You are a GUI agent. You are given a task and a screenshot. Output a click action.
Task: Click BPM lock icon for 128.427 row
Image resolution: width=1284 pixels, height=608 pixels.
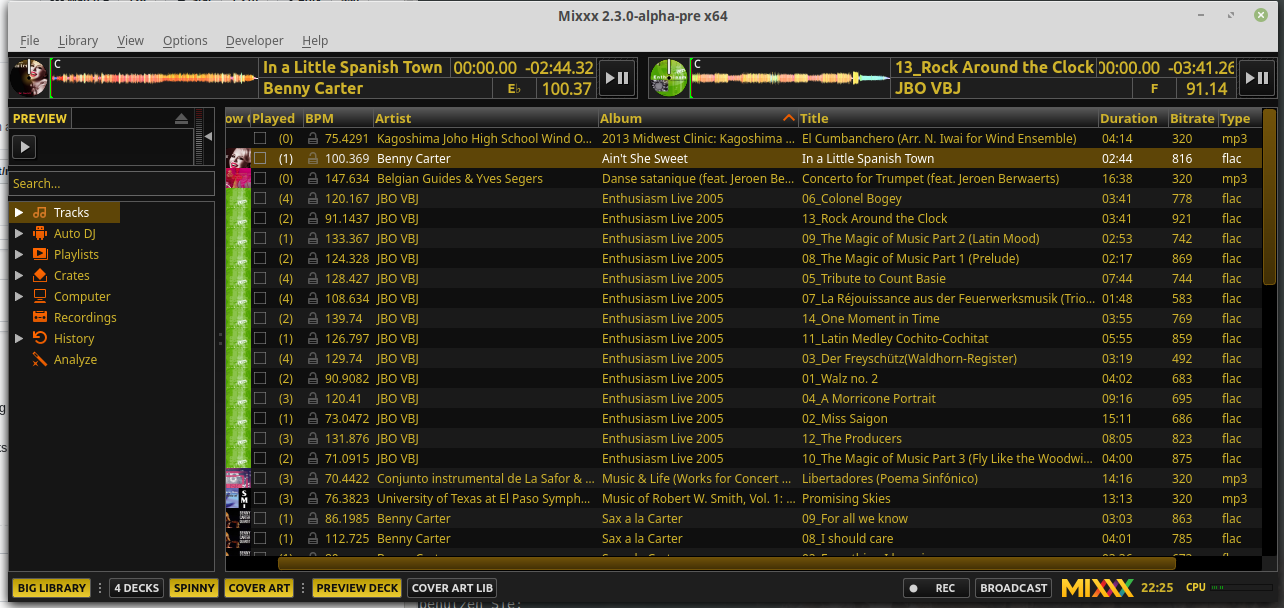click(313, 279)
